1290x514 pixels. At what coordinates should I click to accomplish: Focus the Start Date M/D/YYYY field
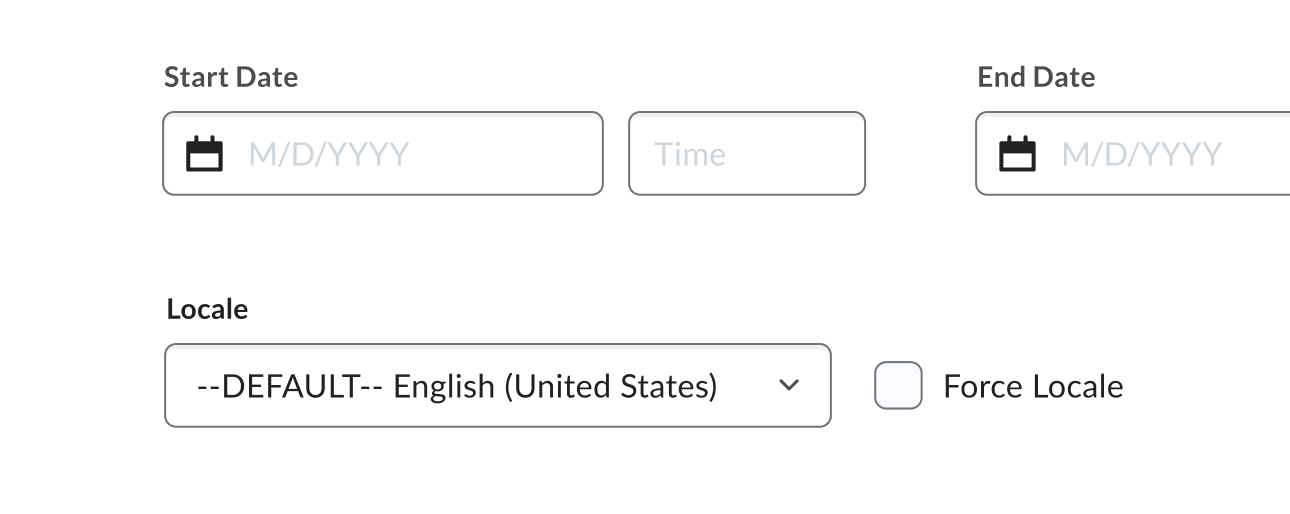tap(383, 153)
